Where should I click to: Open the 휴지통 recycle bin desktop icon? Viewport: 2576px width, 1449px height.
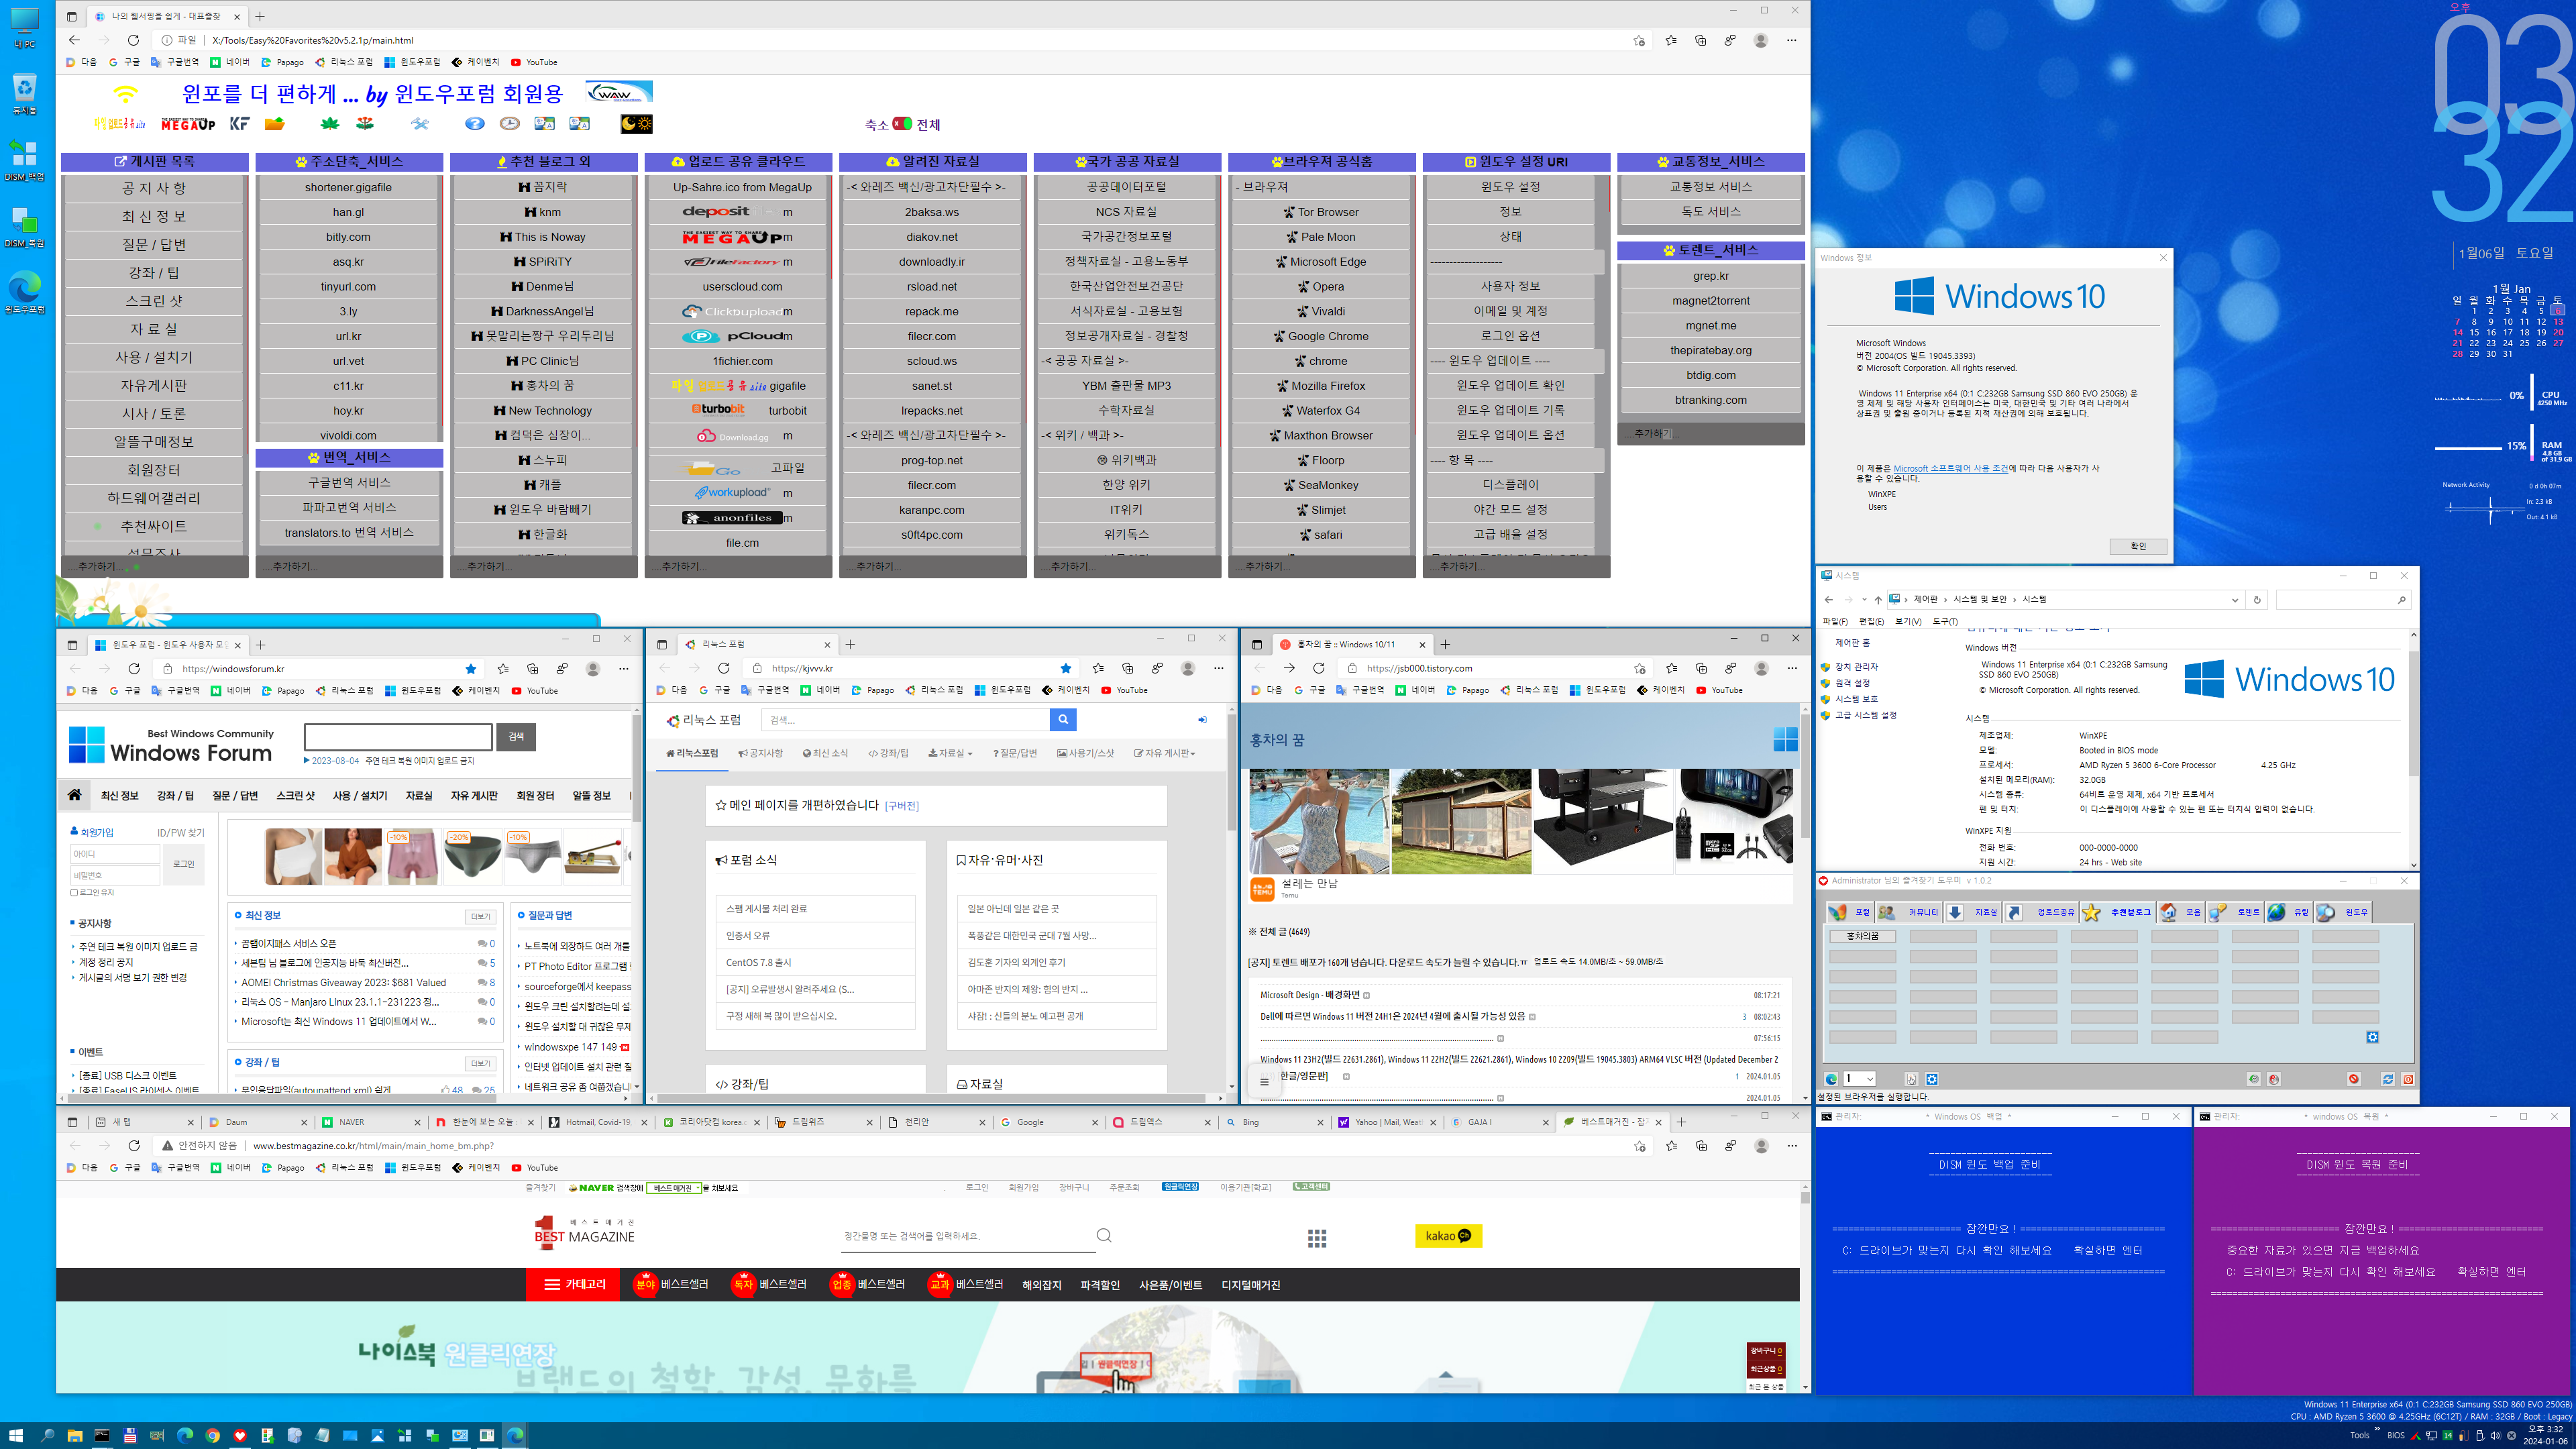24,94
